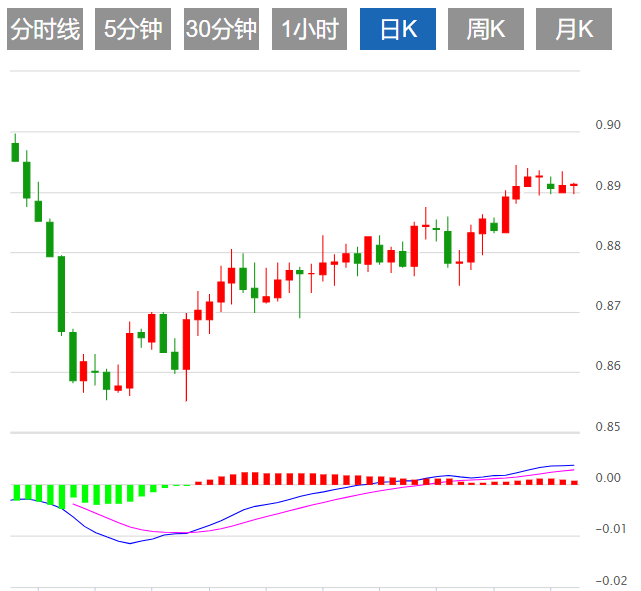Click the last red candlestick on the chart
This screenshot has width=641, height=591.
pos(574,185)
